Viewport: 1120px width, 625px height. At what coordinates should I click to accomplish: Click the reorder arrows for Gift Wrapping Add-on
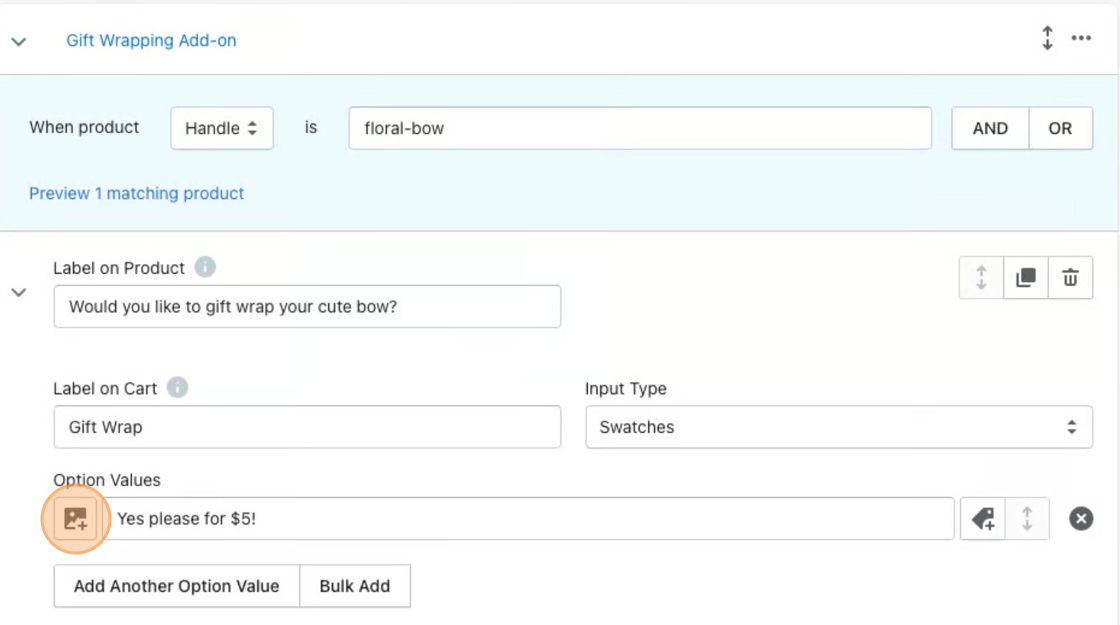pos(1047,39)
